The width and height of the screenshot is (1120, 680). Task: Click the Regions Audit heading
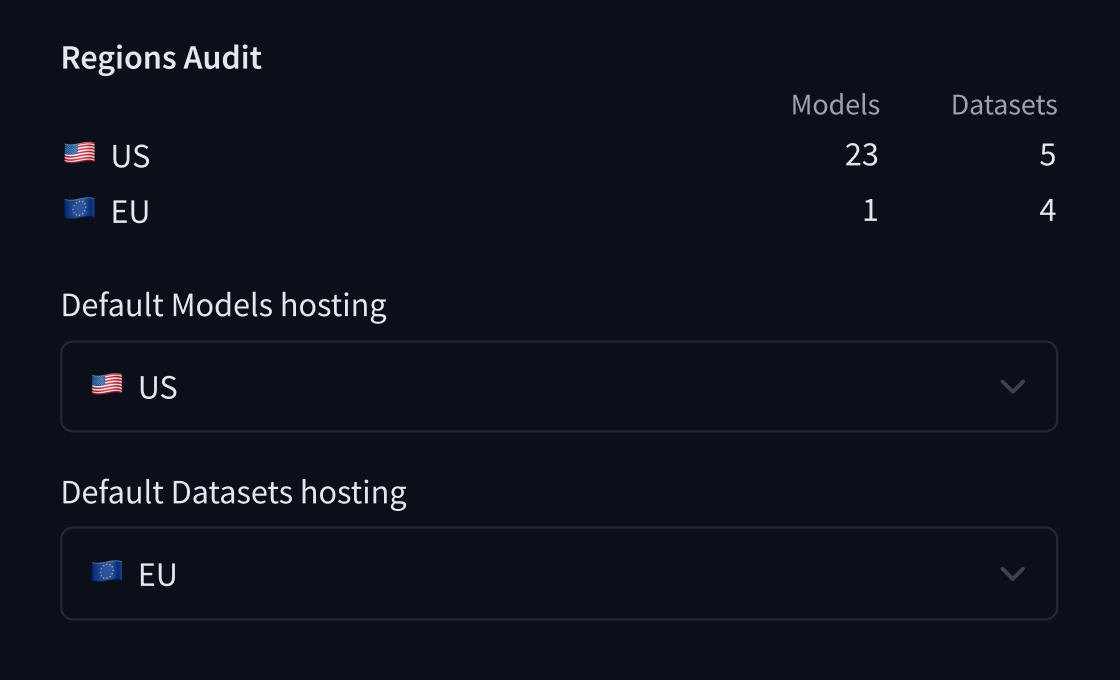tap(161, 58)
